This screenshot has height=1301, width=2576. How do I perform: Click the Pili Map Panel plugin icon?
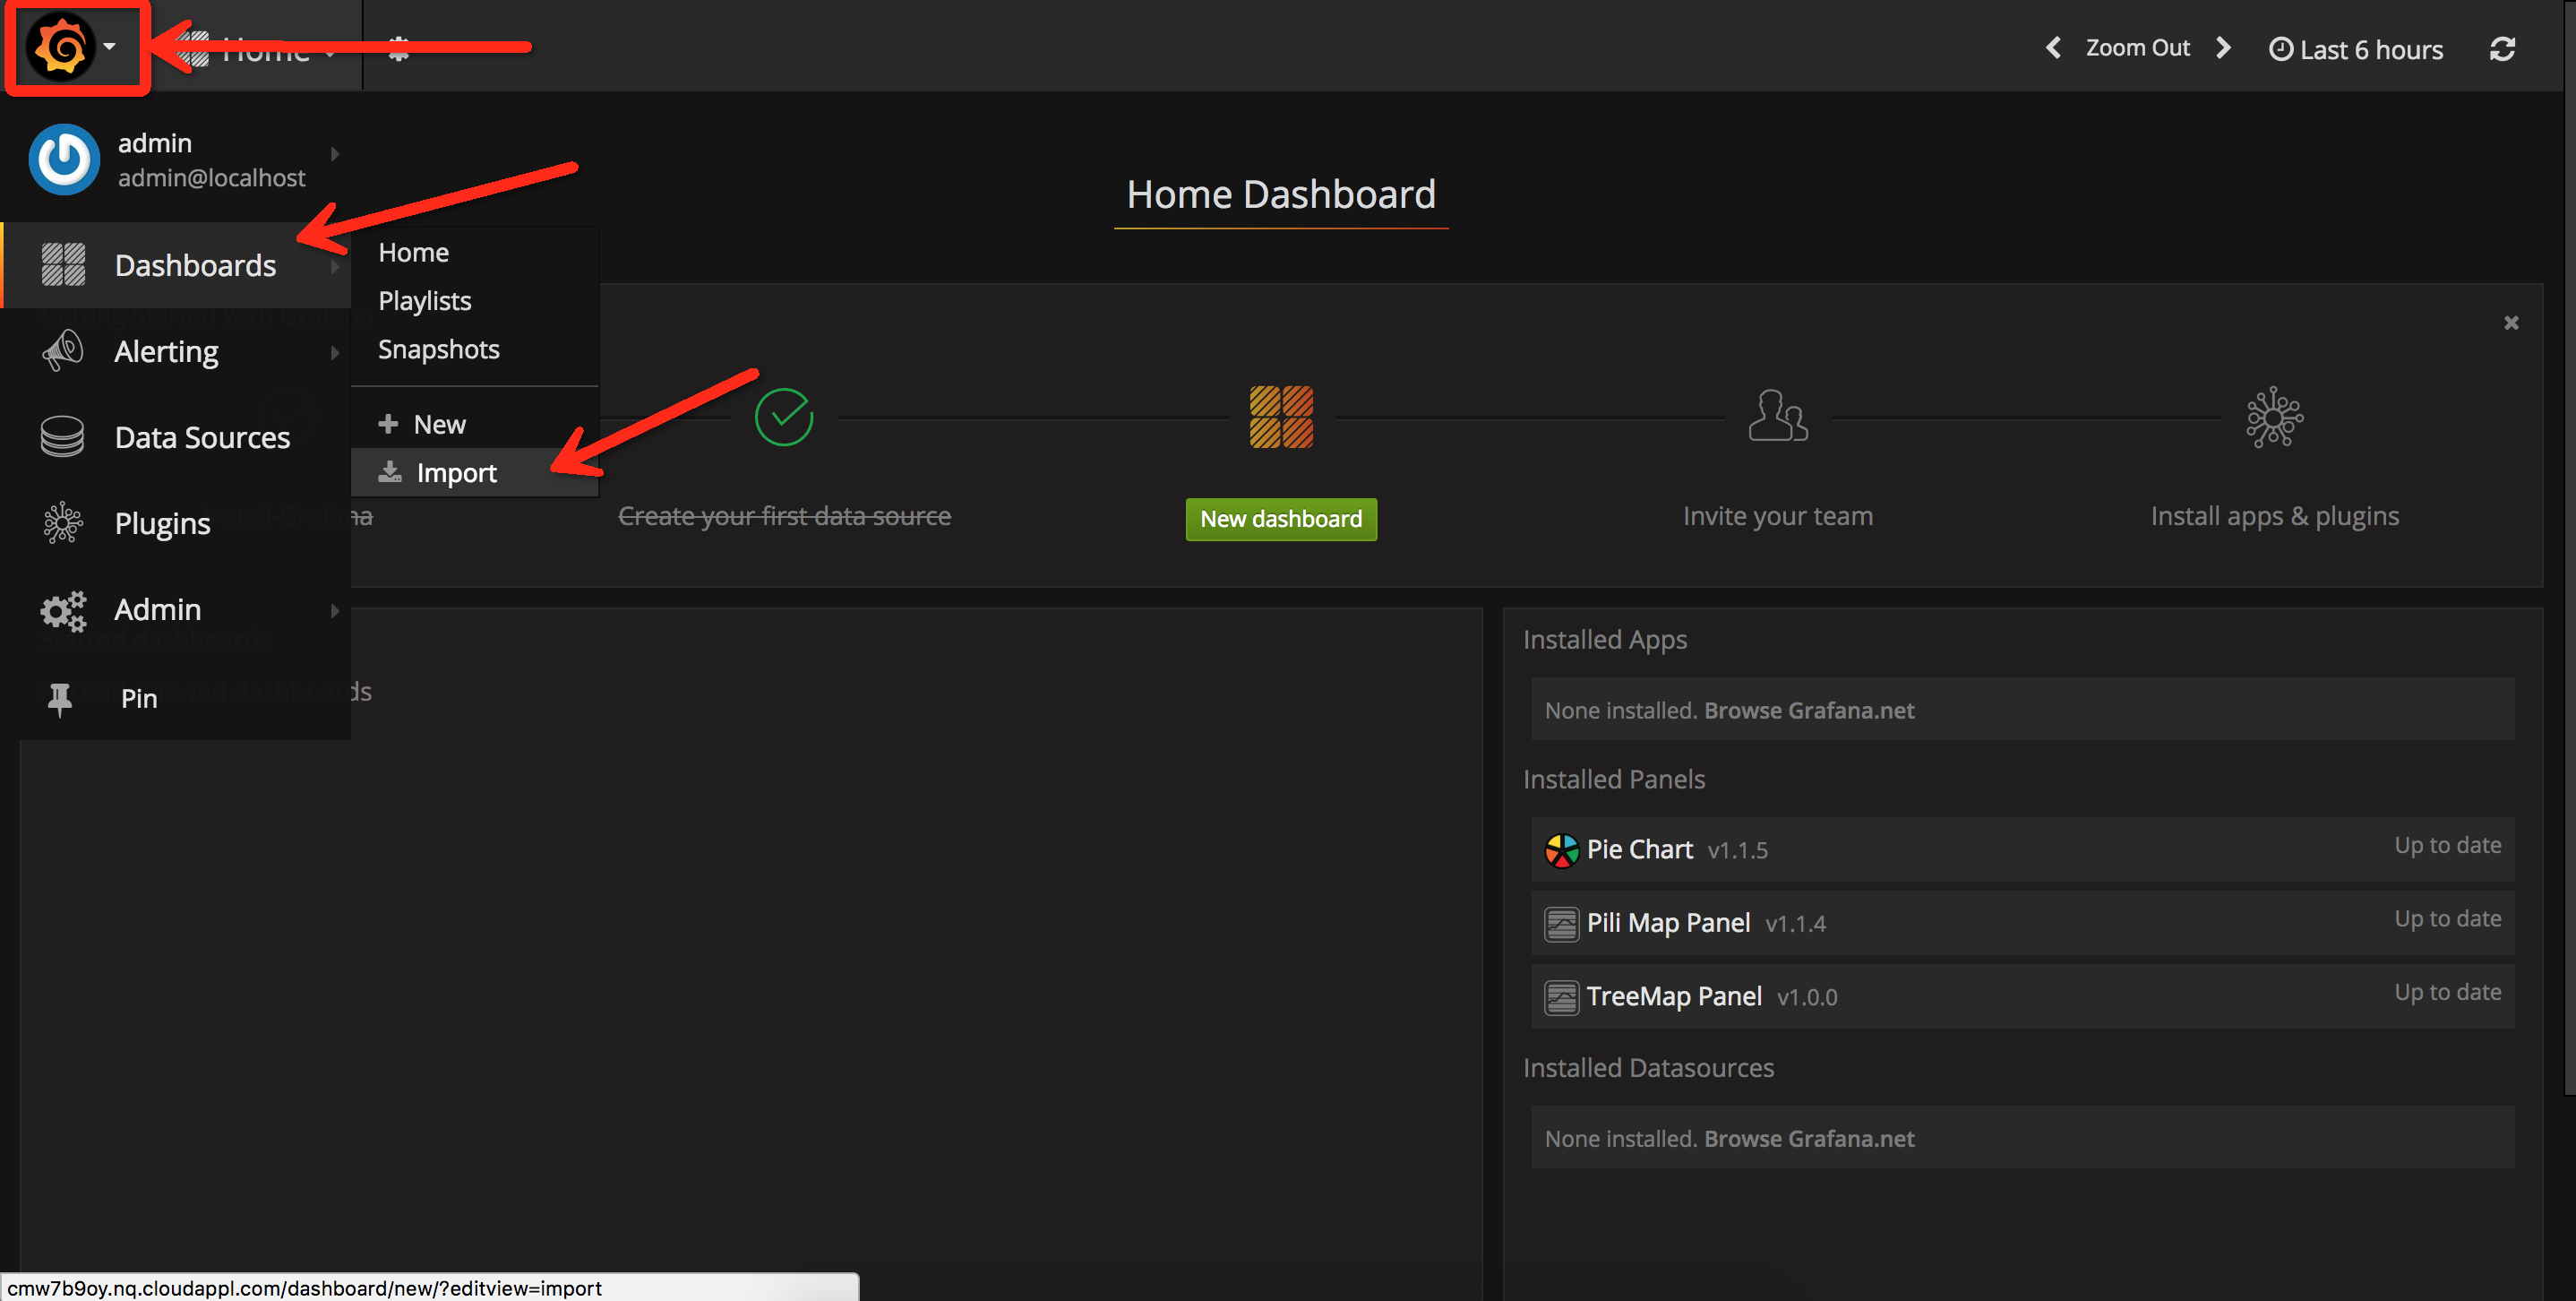point(1561,923)
